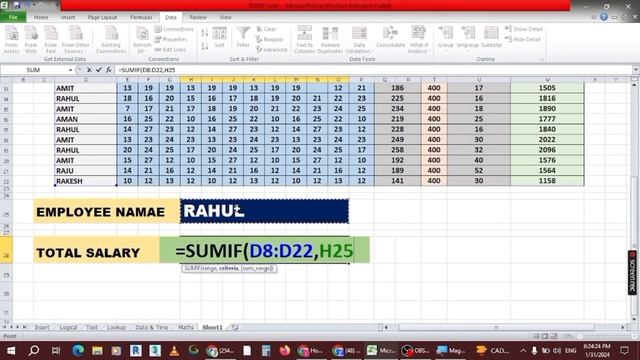Insert a new worksheet tab
The width and height of the screenshot is (640, 360).
(x=234, y=327)
